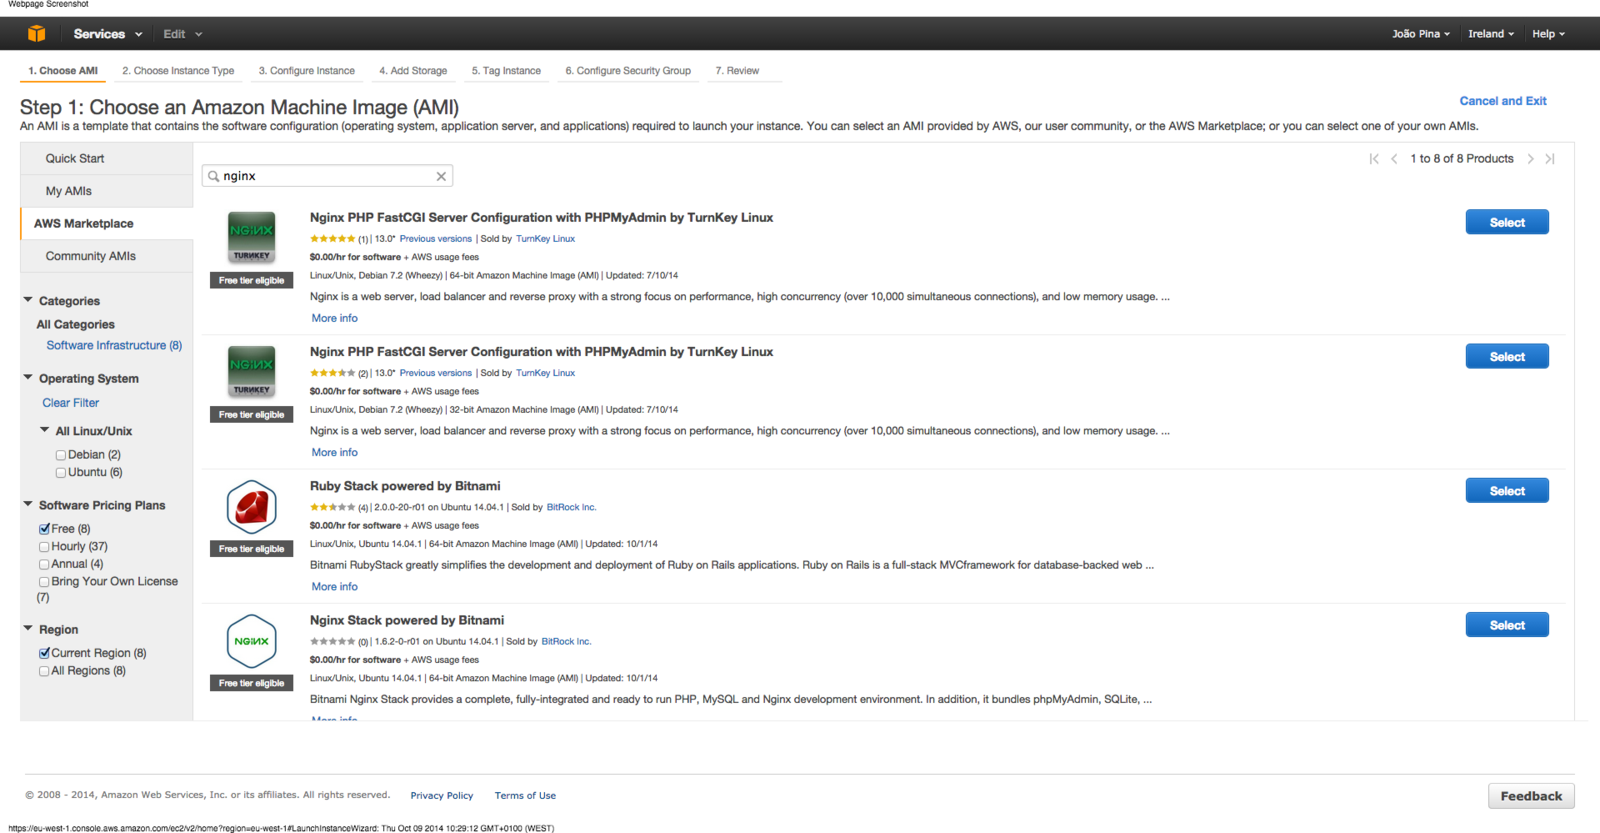The image size is (1600, 833).
Task: Open the My AMIs list
Action: pyautogui.click(x=107, y=191)
